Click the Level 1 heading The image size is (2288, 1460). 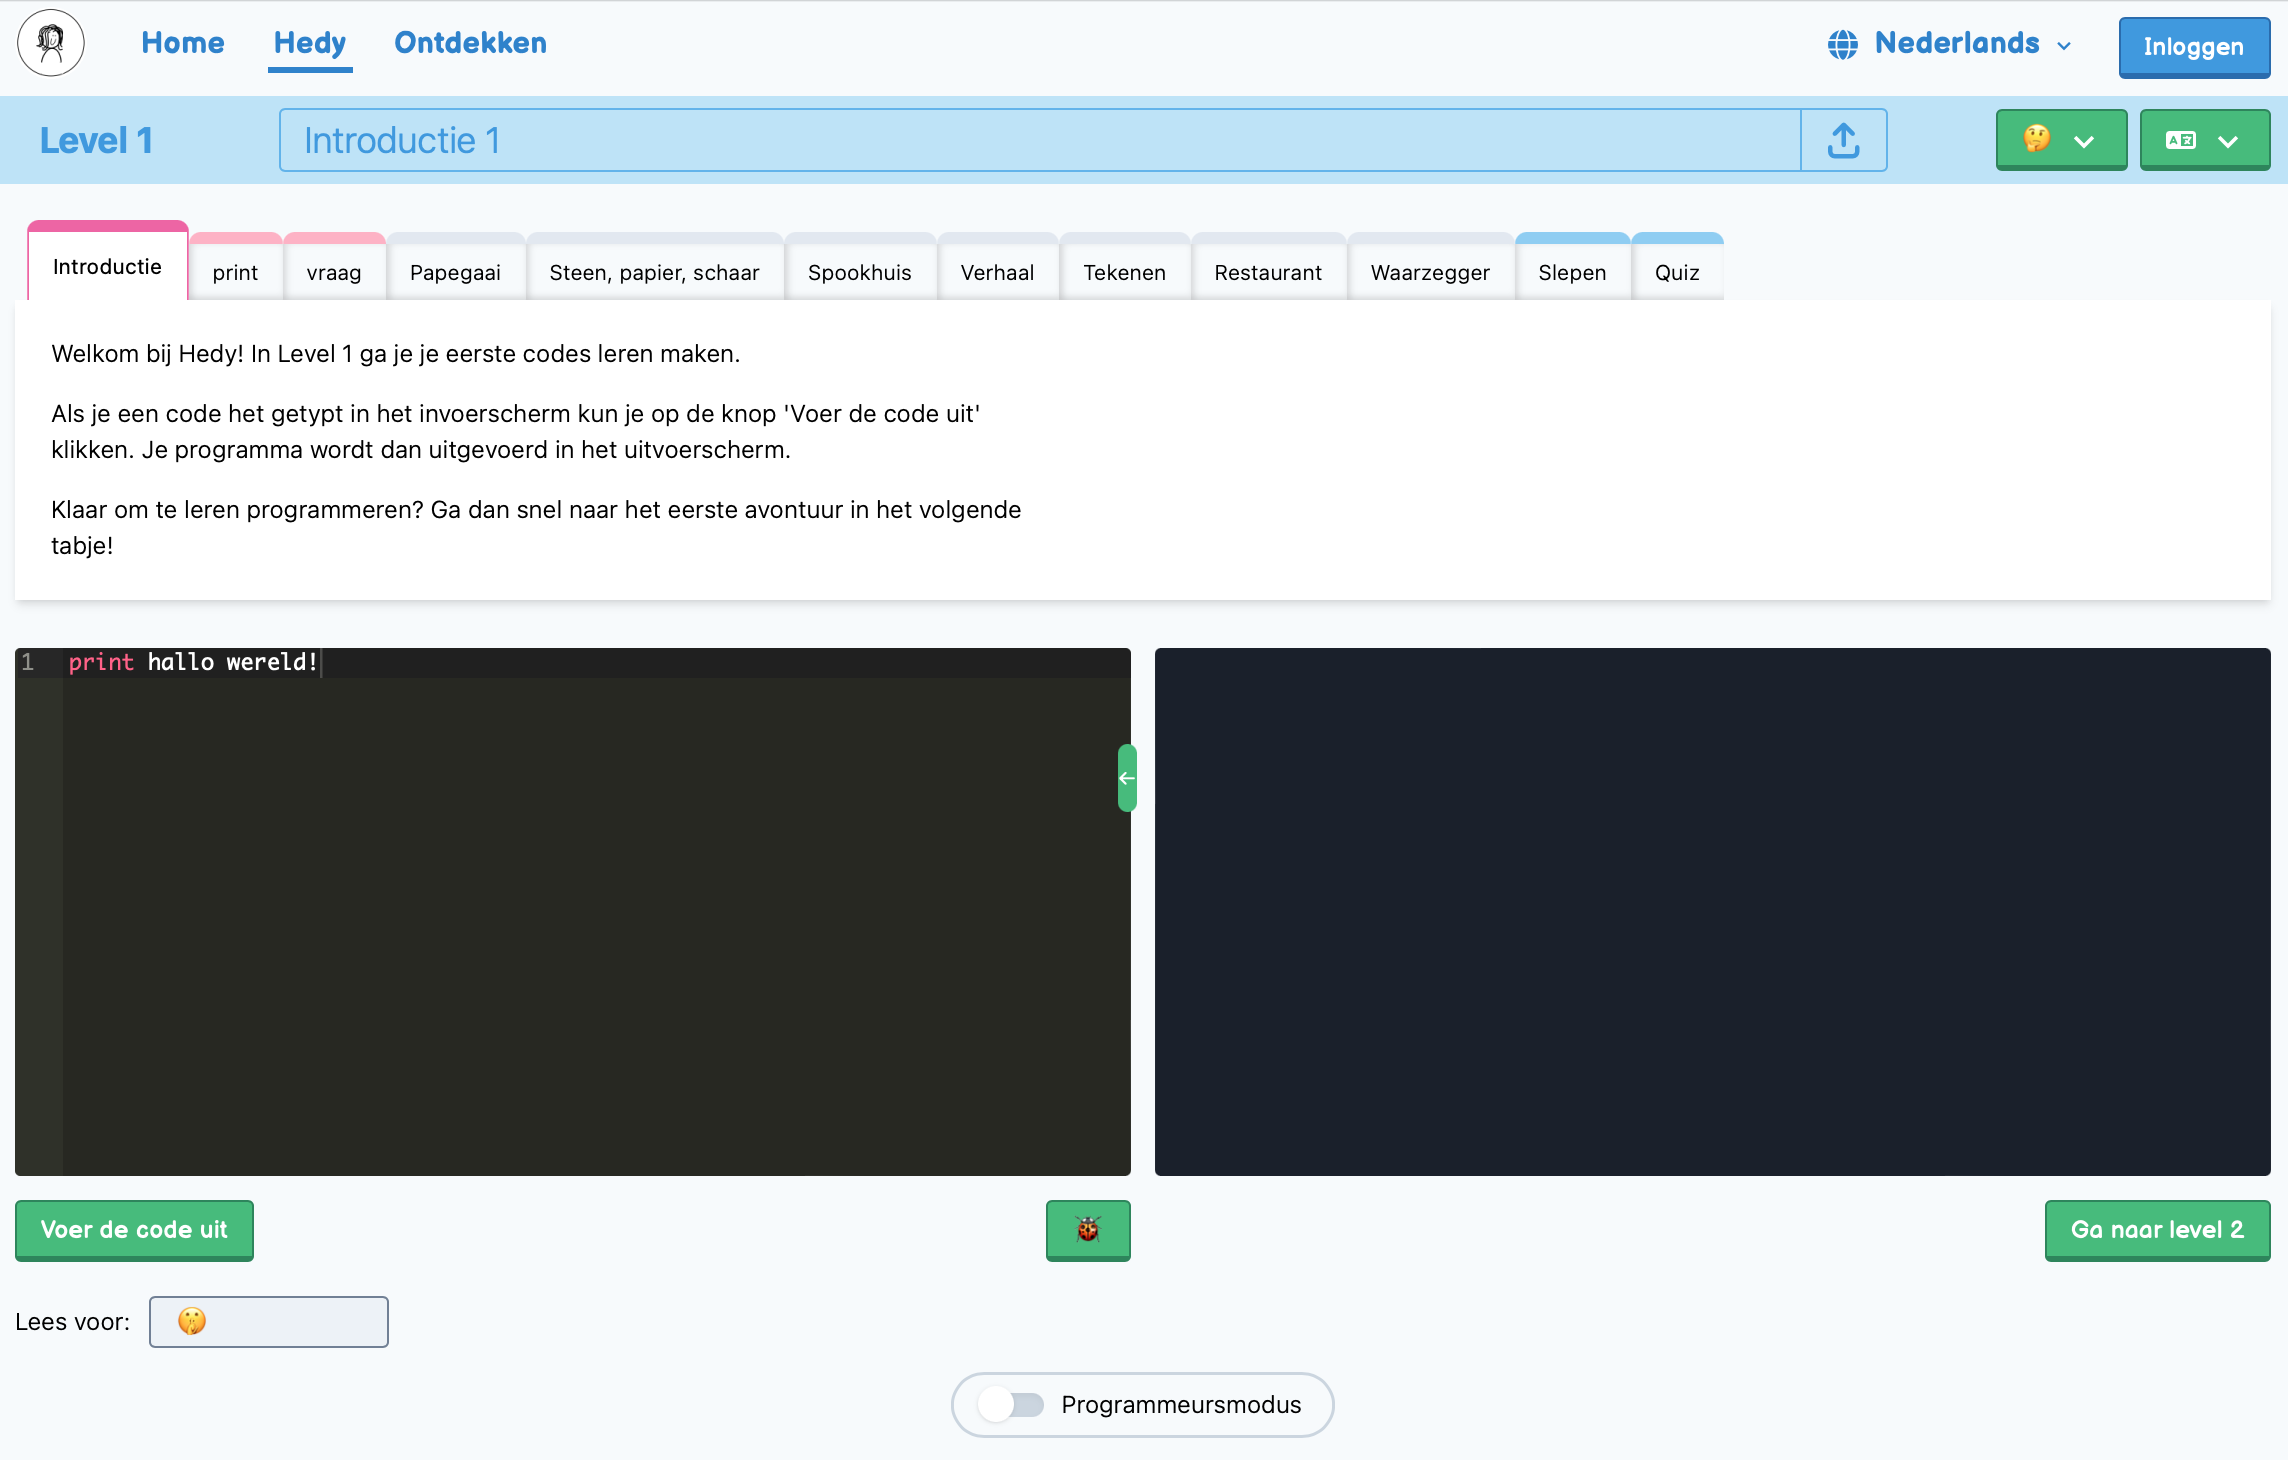[96, 140]
